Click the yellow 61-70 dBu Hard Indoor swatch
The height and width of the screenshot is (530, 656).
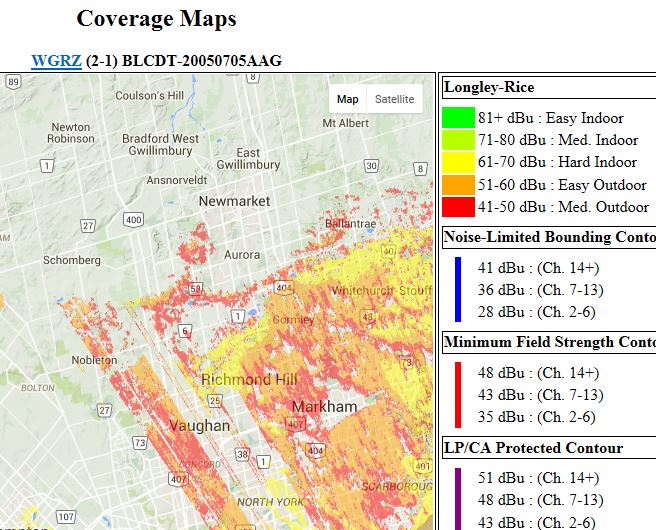click(458, 162)
